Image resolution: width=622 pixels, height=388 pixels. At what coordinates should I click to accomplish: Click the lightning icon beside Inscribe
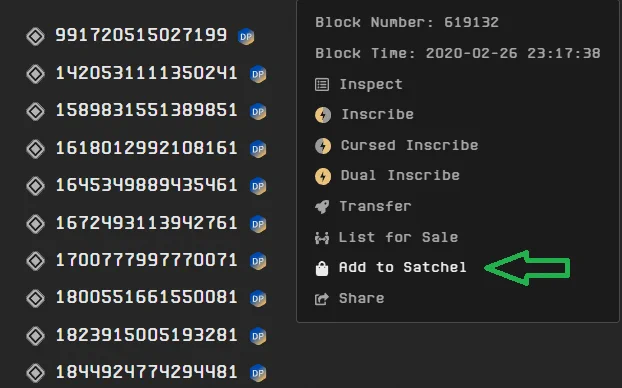[323, 115]
